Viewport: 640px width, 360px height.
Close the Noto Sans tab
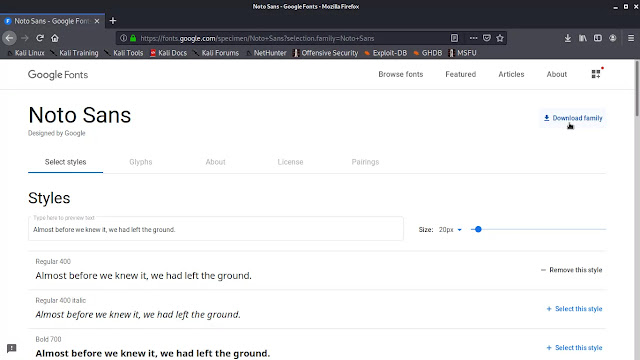(x=97, y=21)
